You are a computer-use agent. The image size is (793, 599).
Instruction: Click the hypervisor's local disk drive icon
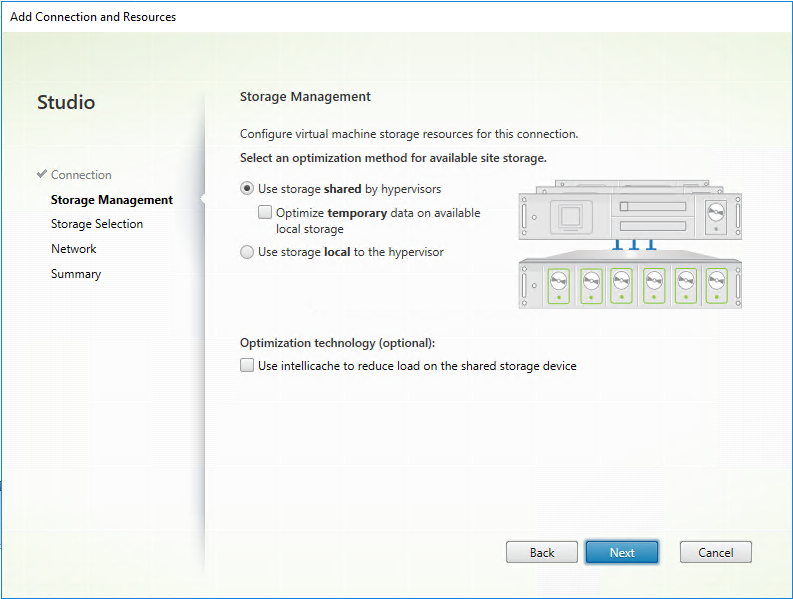[x=715, y=213]
